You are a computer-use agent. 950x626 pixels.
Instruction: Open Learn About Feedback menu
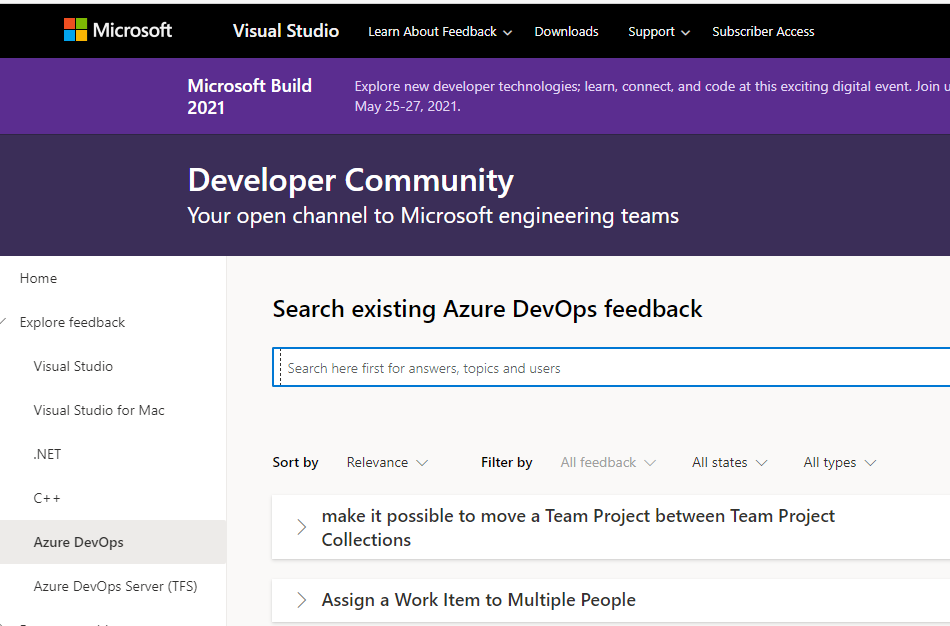pyautogui.click(x=440, y=32)
